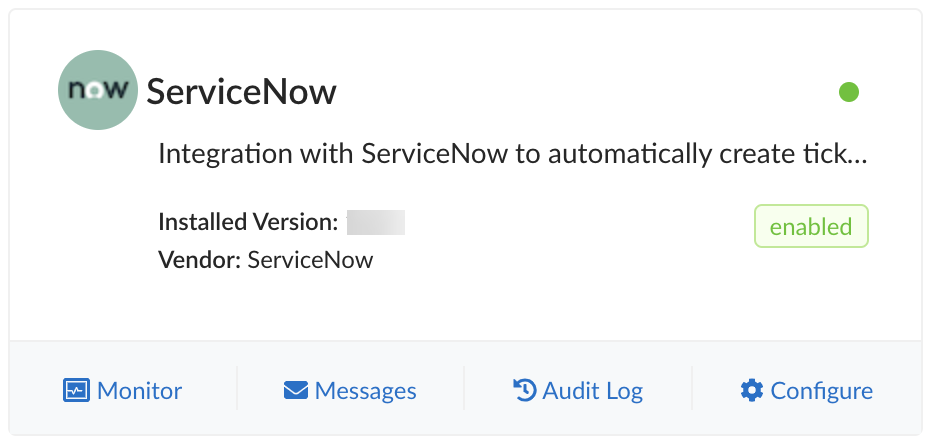Image resolution: width=930 pixels, height=436 pixels.
Task: Select the ServiceNow integration title
Action: click(x=242, y=92)
